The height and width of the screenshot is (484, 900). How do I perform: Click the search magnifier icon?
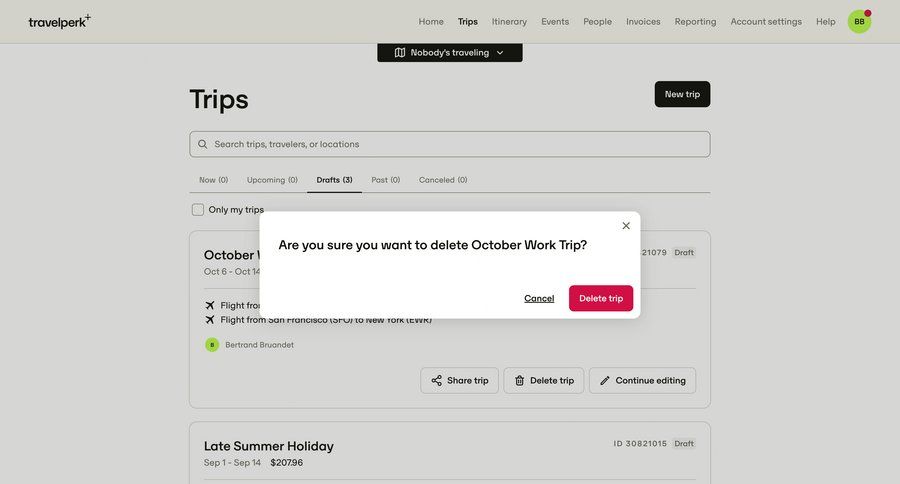click(x=202, y=144)
